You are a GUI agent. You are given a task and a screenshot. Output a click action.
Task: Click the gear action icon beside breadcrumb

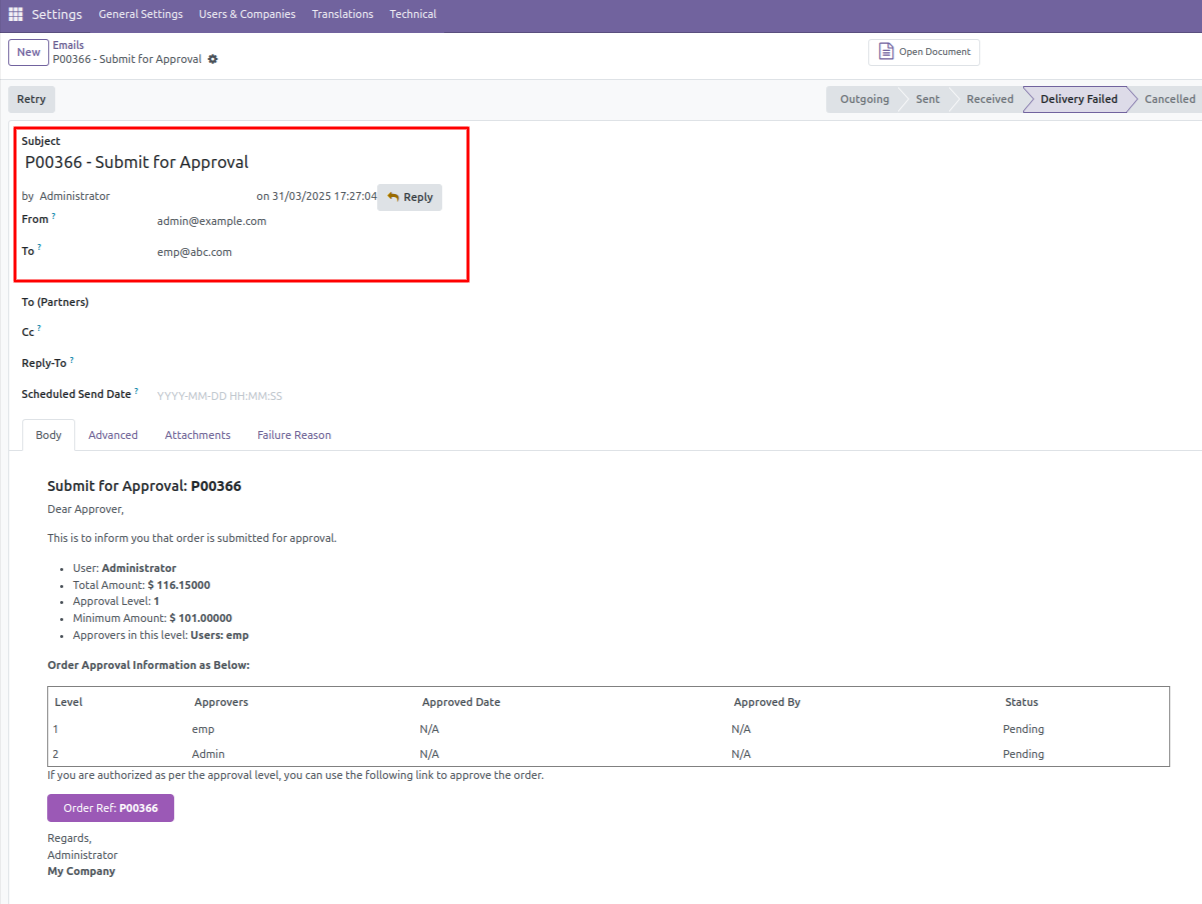[x=212, y=59]
